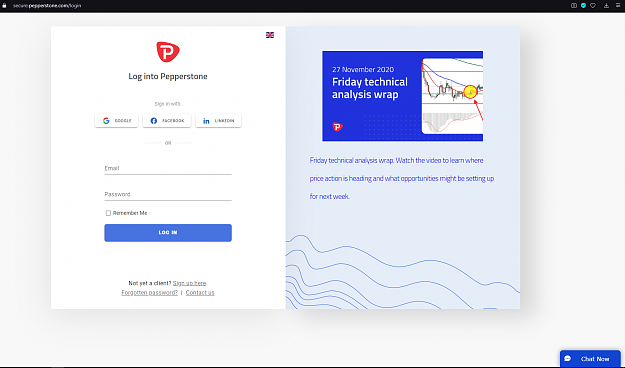Open the Chat Now widget
Screen dimensions: 625x368
[590, 359]
